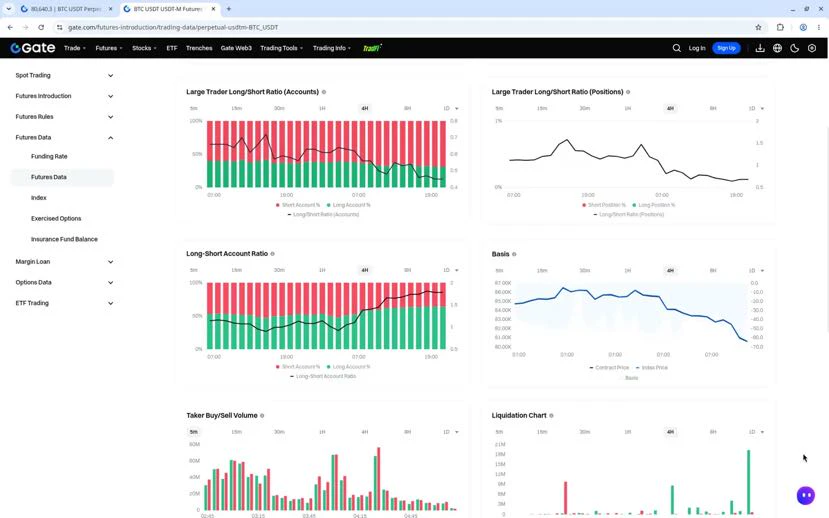This screenshot has height=518, width=829.
Task: Toggle Short Position % legend in Positions chart
Action: [x=604, y=205]
